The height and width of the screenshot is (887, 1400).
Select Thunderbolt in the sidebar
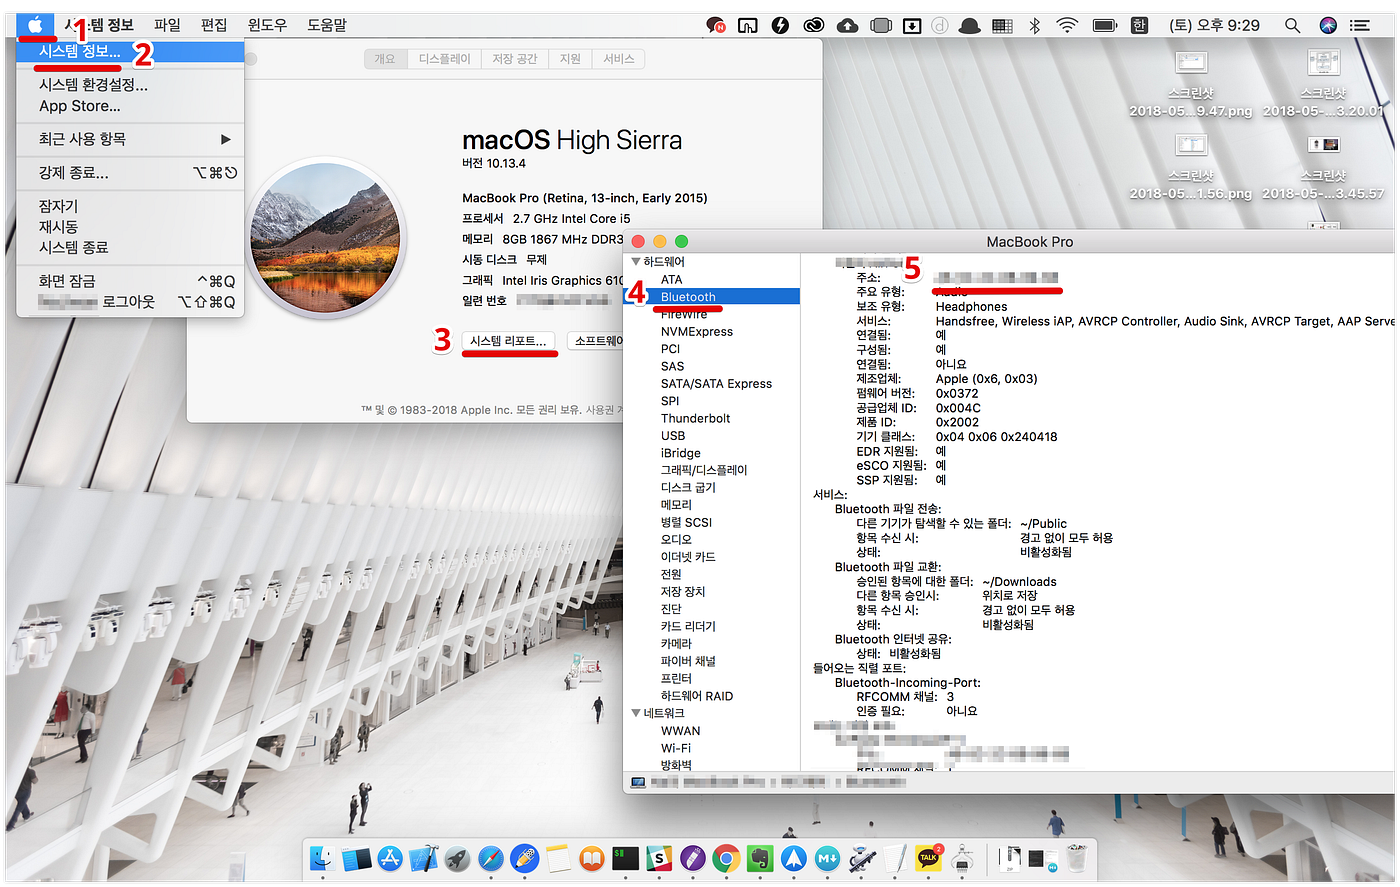click(x=711, y=419)
